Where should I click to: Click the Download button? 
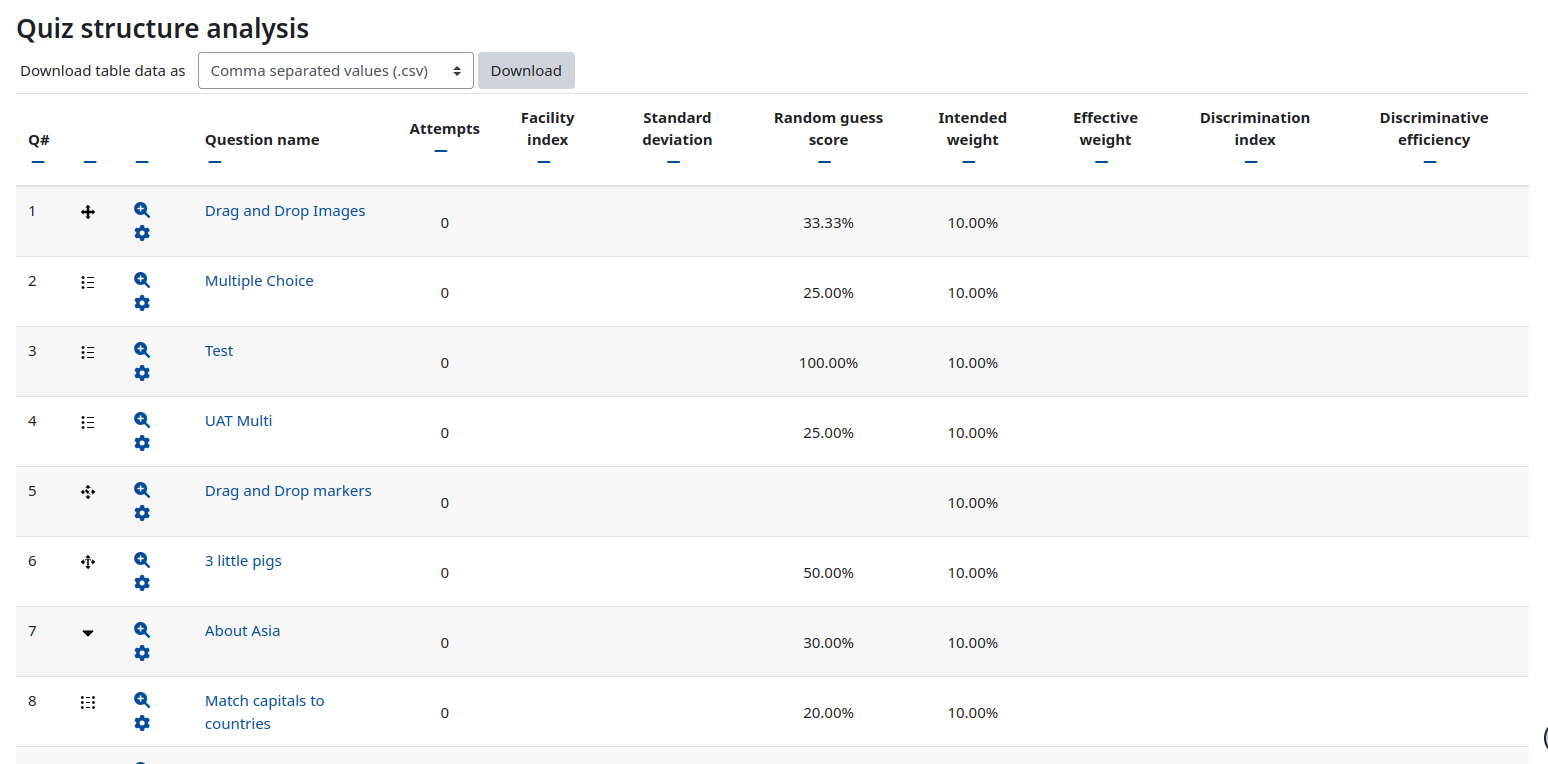click(526, 71)
